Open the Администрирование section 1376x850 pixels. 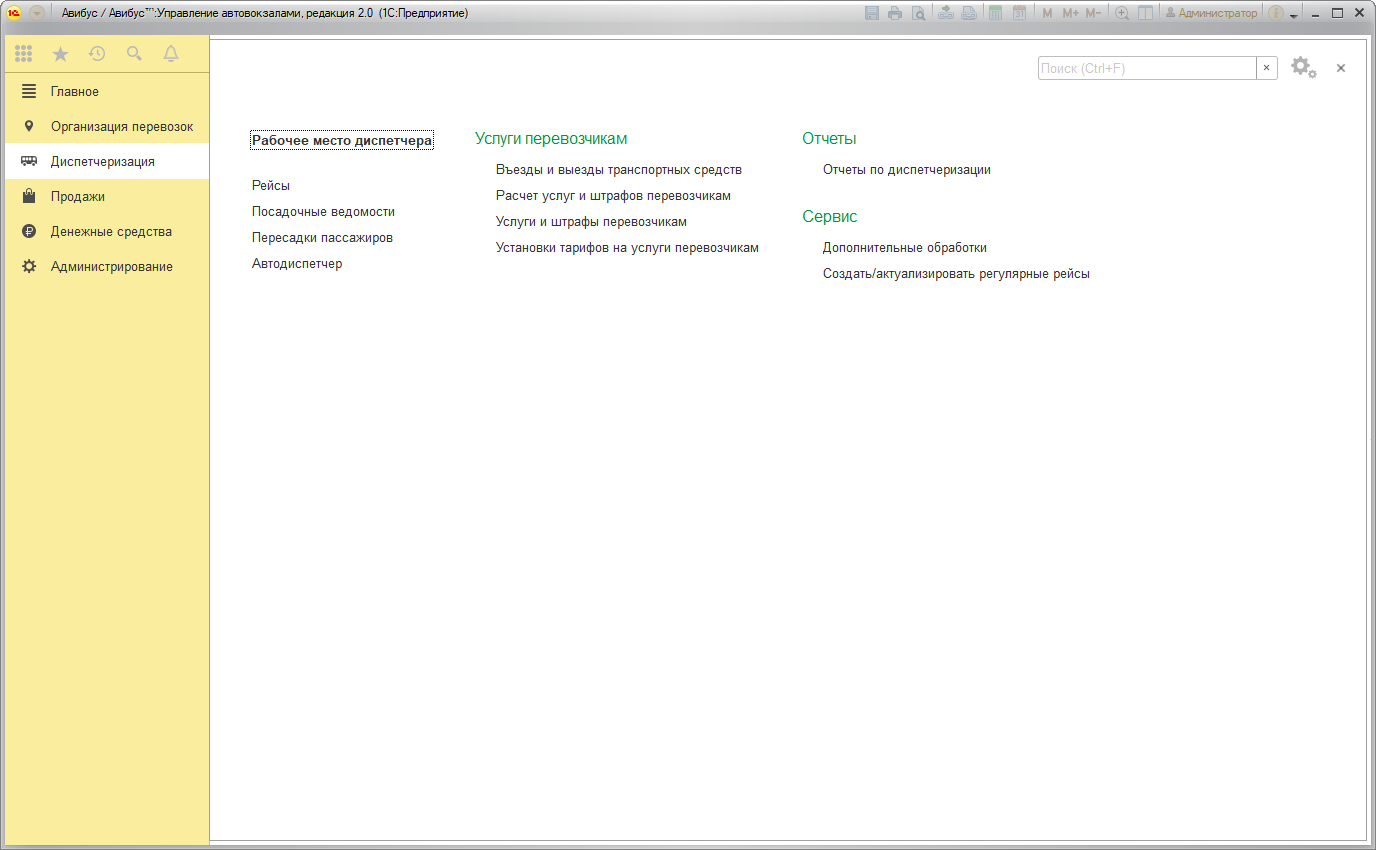(x=112, y=267)
